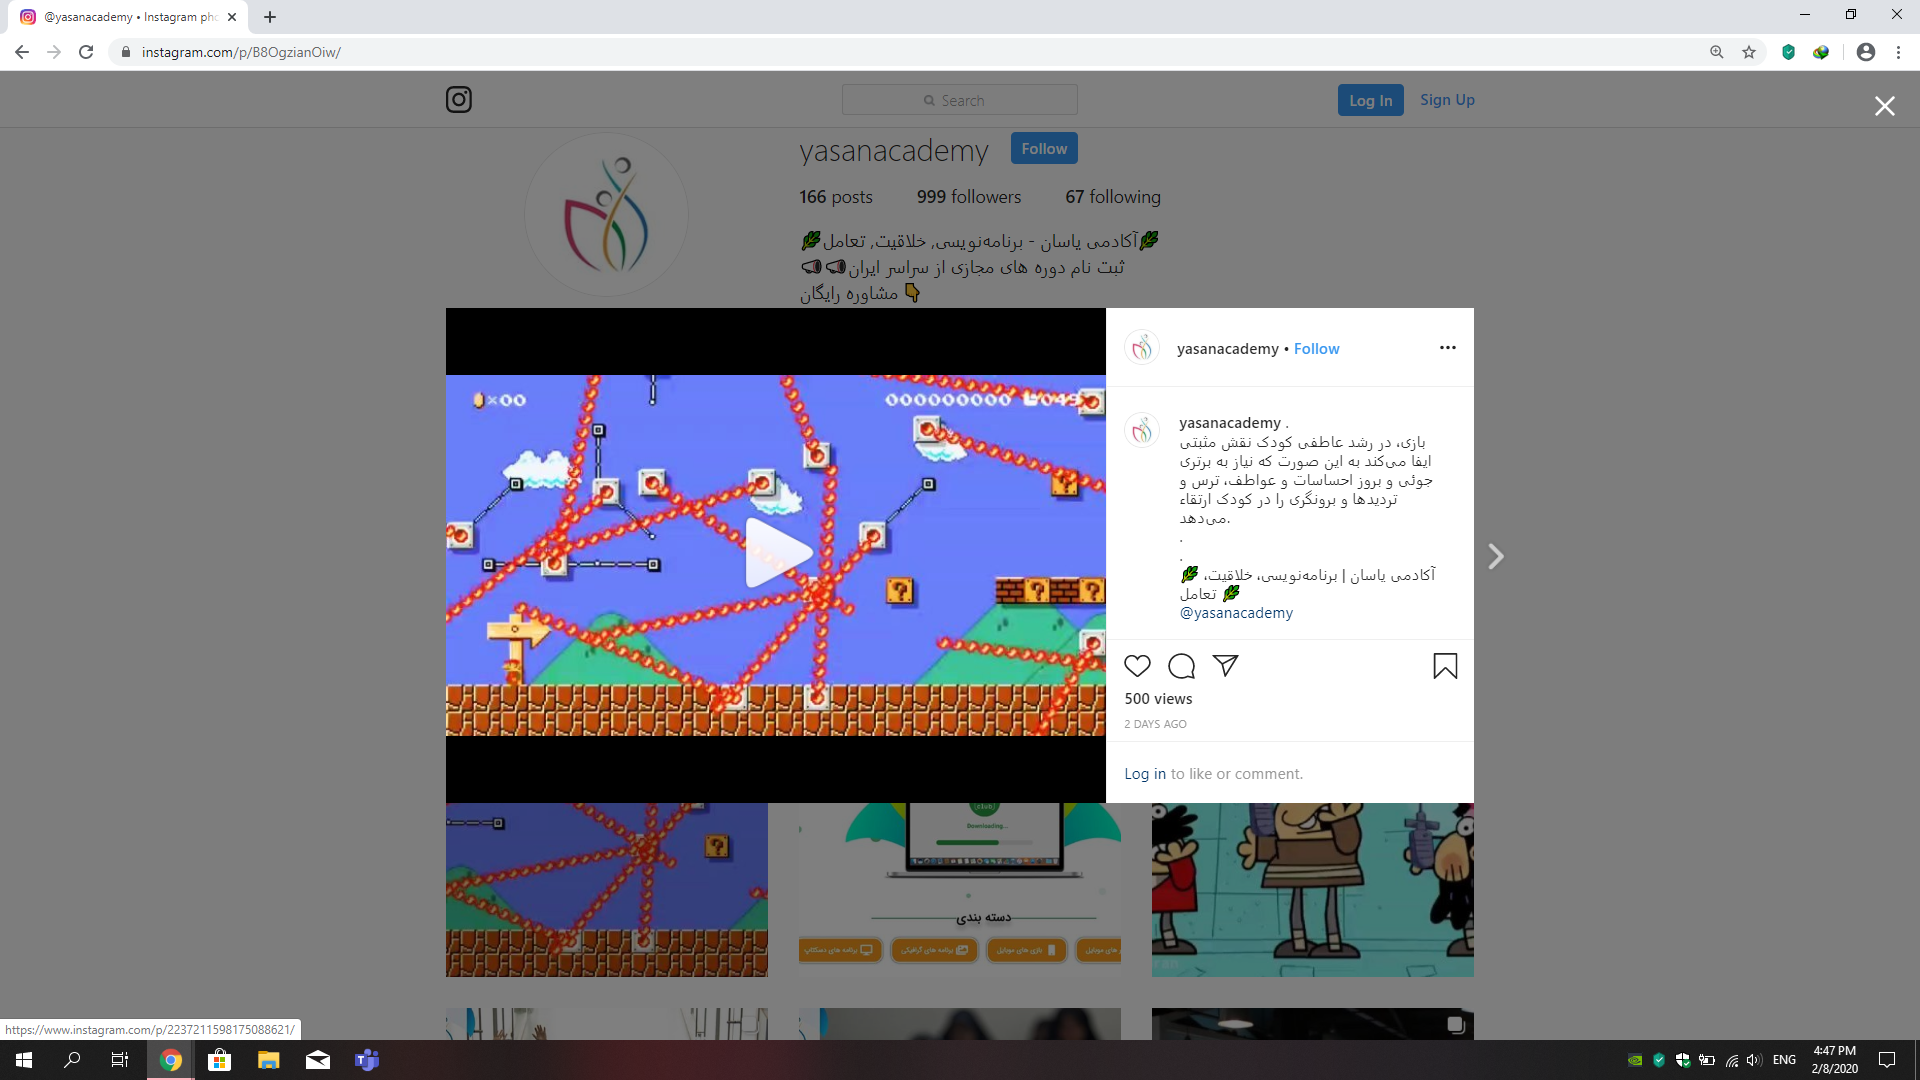Like the post with heart icon
Screen dimensions: 1920x1080
[x=1137, y=666]
